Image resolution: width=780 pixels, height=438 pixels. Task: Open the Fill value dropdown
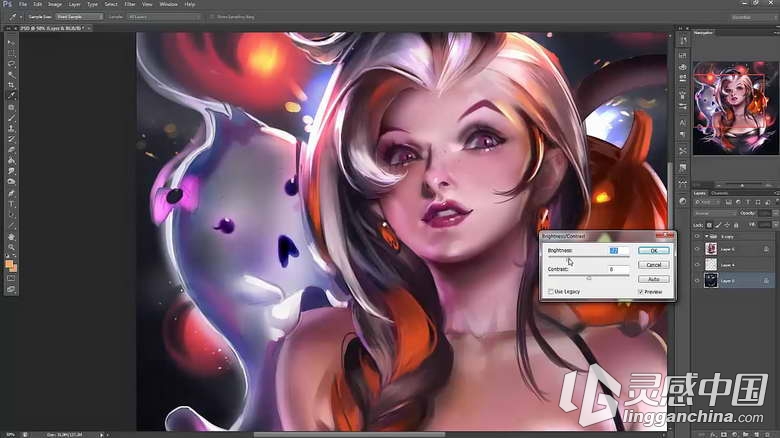pyautogui.click(x=775, y=225)
